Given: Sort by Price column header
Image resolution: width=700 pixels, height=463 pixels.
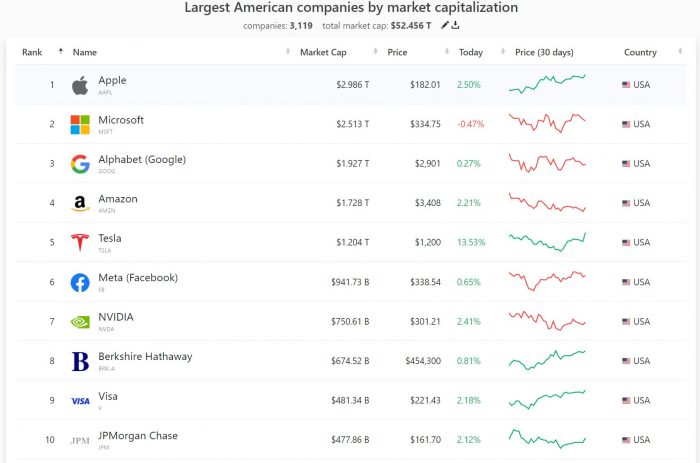Looking at the screenshot, I should (397, 52).
